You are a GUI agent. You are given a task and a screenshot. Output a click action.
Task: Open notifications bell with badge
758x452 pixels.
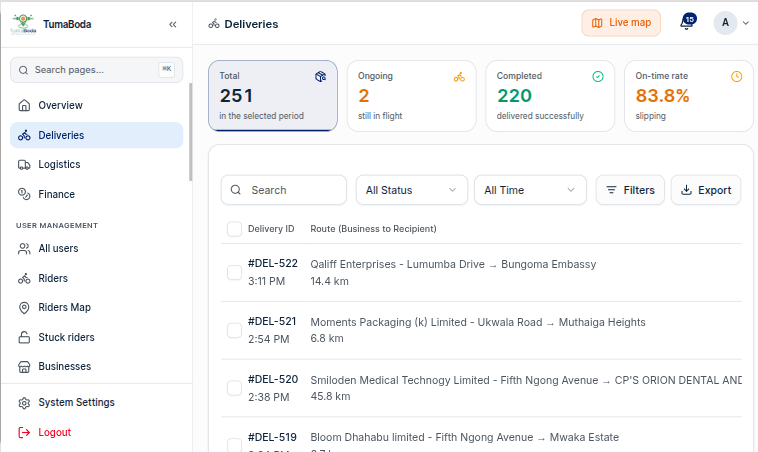pos(687,22)
